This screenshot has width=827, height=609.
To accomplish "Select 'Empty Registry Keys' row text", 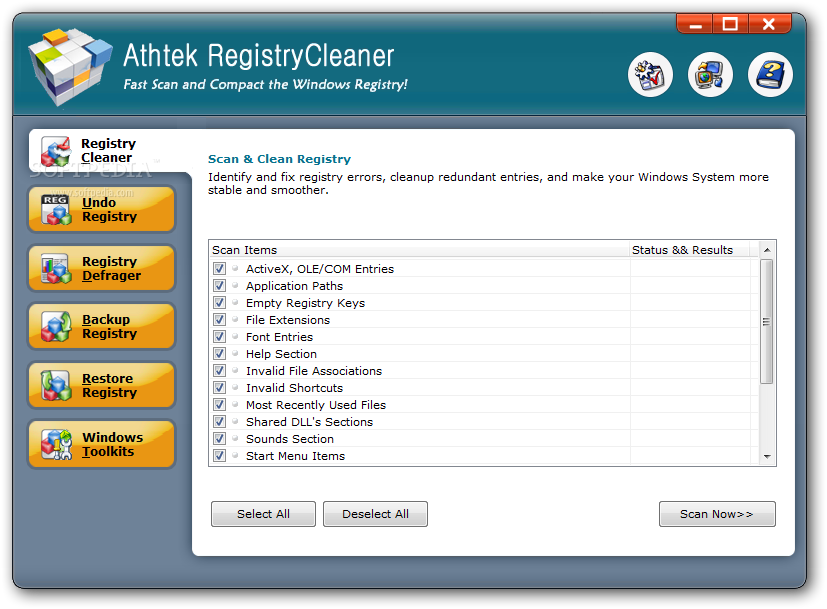I will (x=305, y=303).
